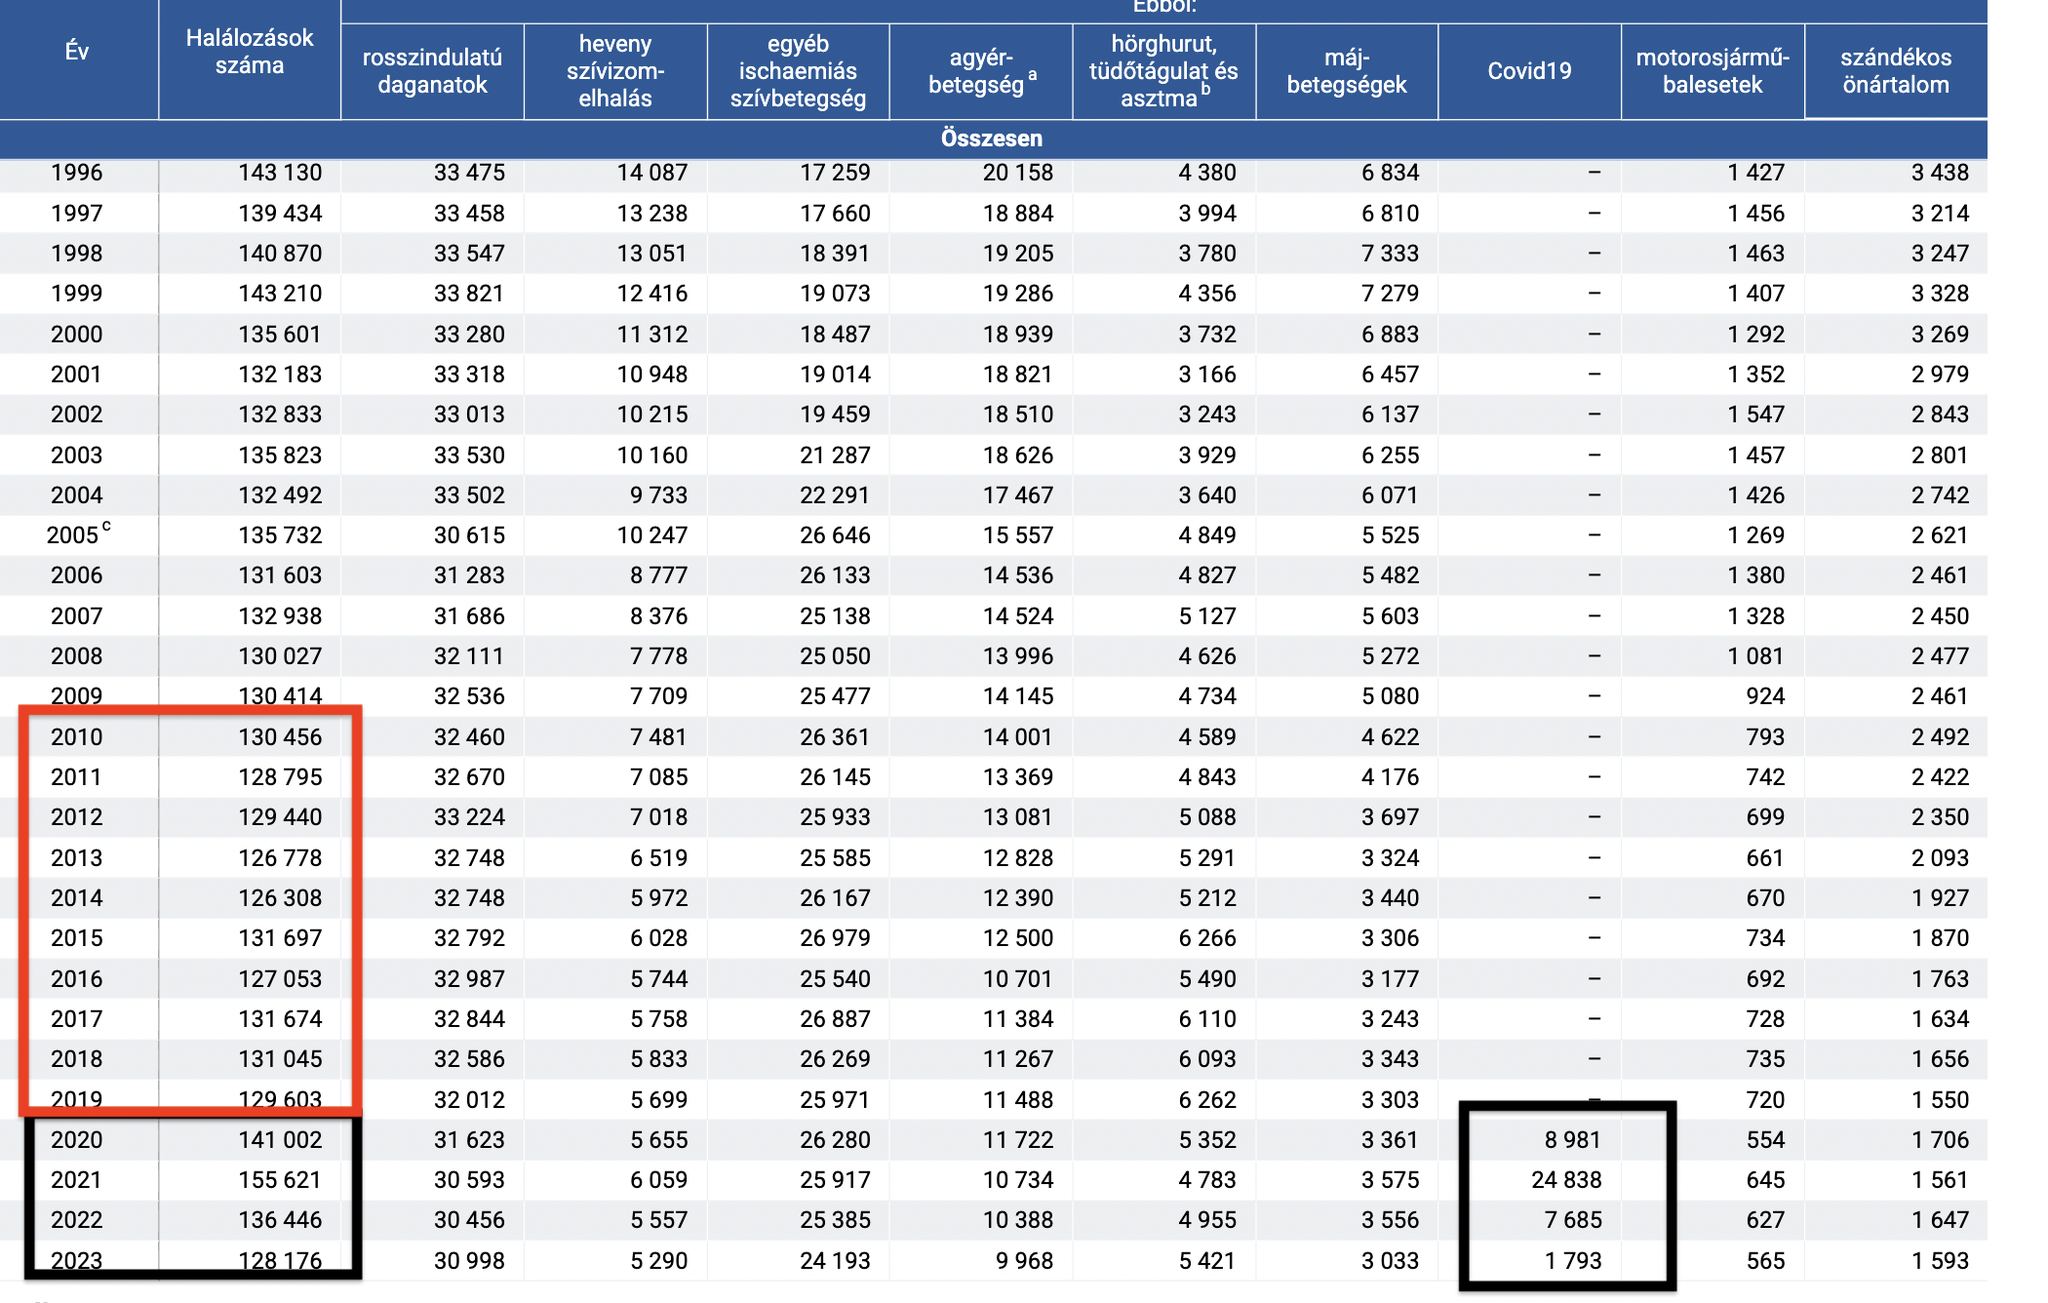
Task: Click vehicle accident value '1 081'
Action: (x=1756, y=656)
